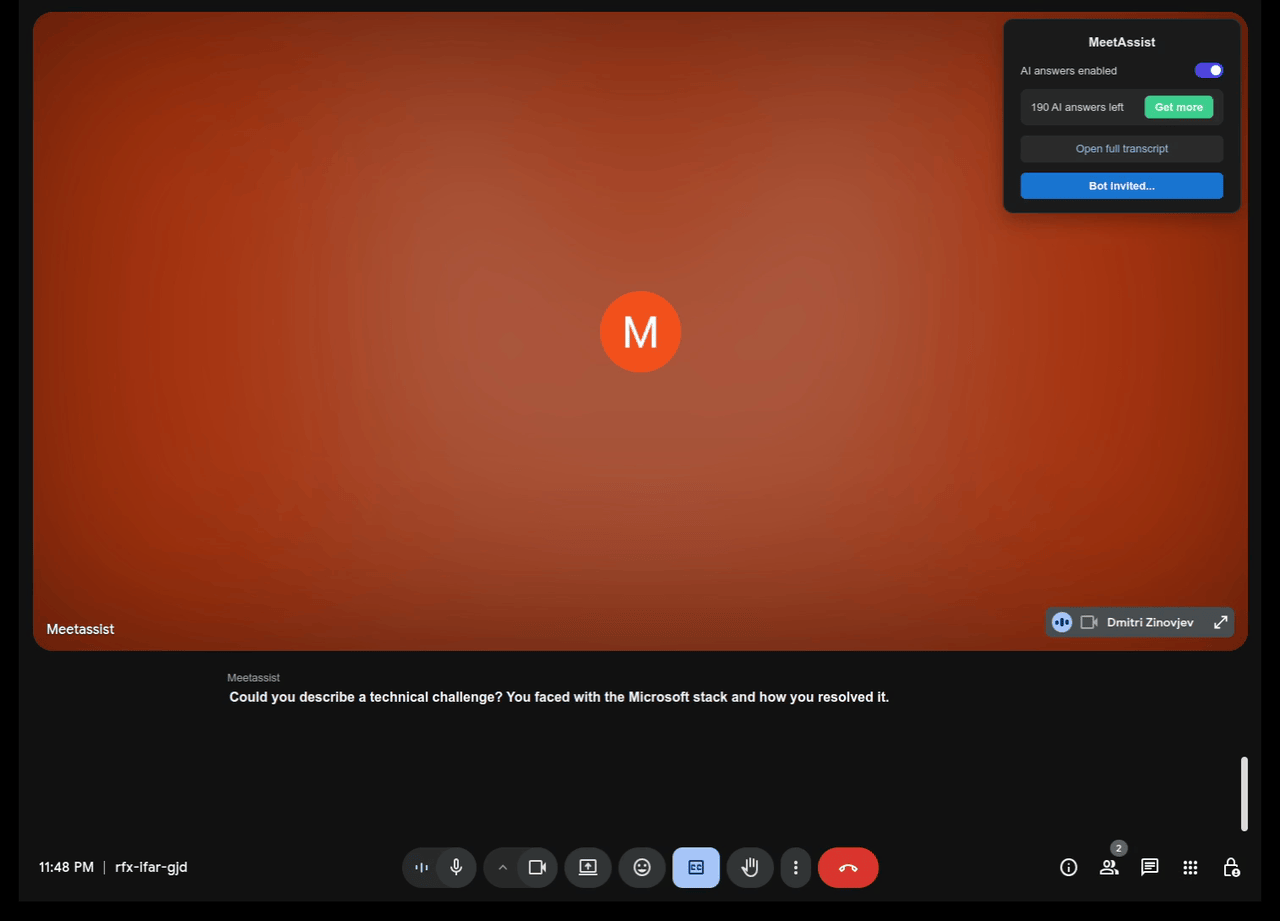The width and height of the screenshot is (1280, 921).
Task: Open the chat with everyone panel
Action: (x=1150, y=867)
